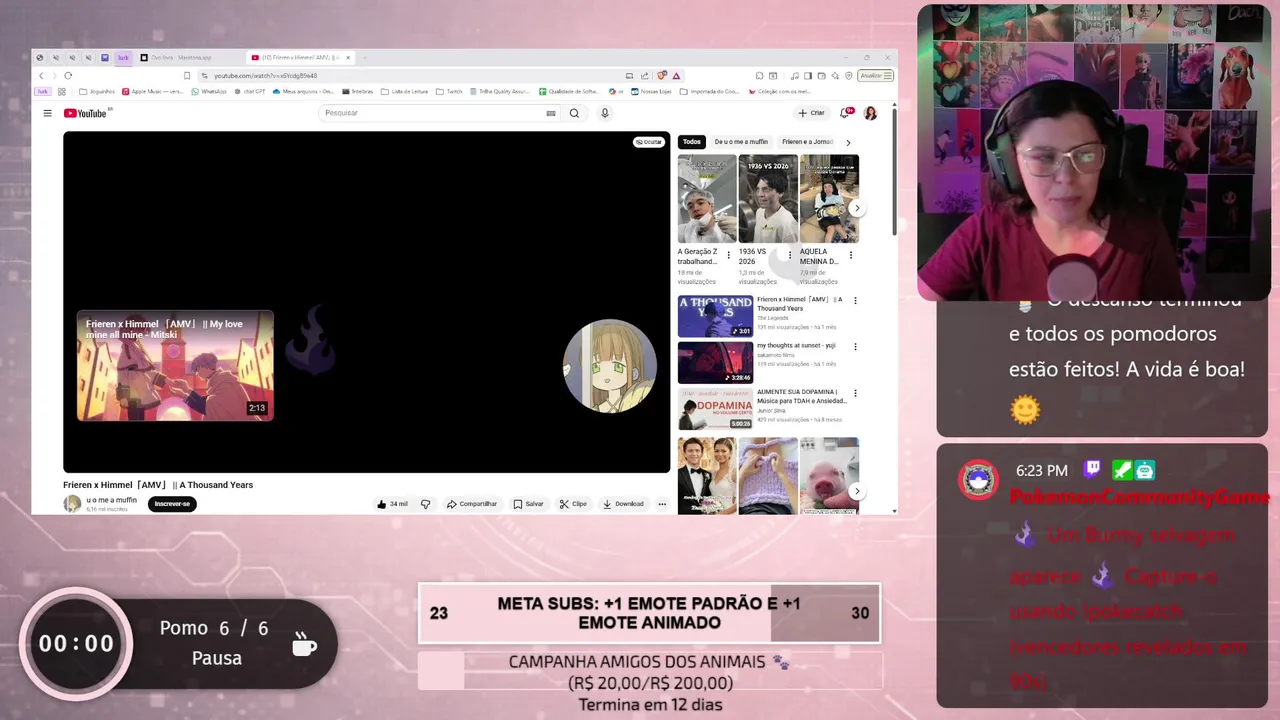Open the on-screen keyboard in search box

(550, 113)
